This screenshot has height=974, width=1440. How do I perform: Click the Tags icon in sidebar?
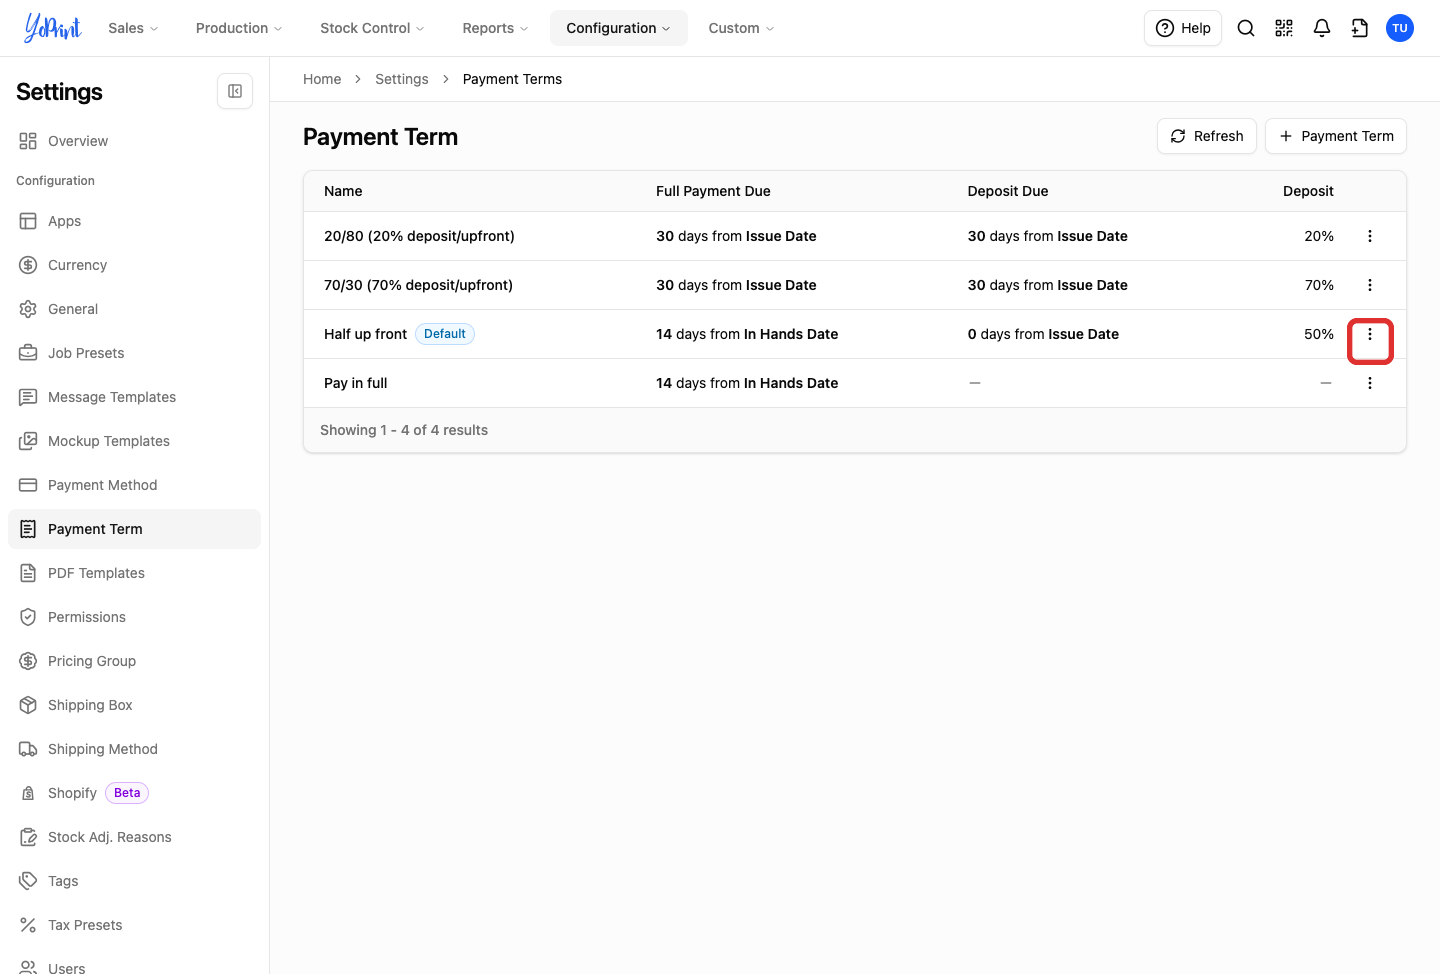(x=28, y=881)
